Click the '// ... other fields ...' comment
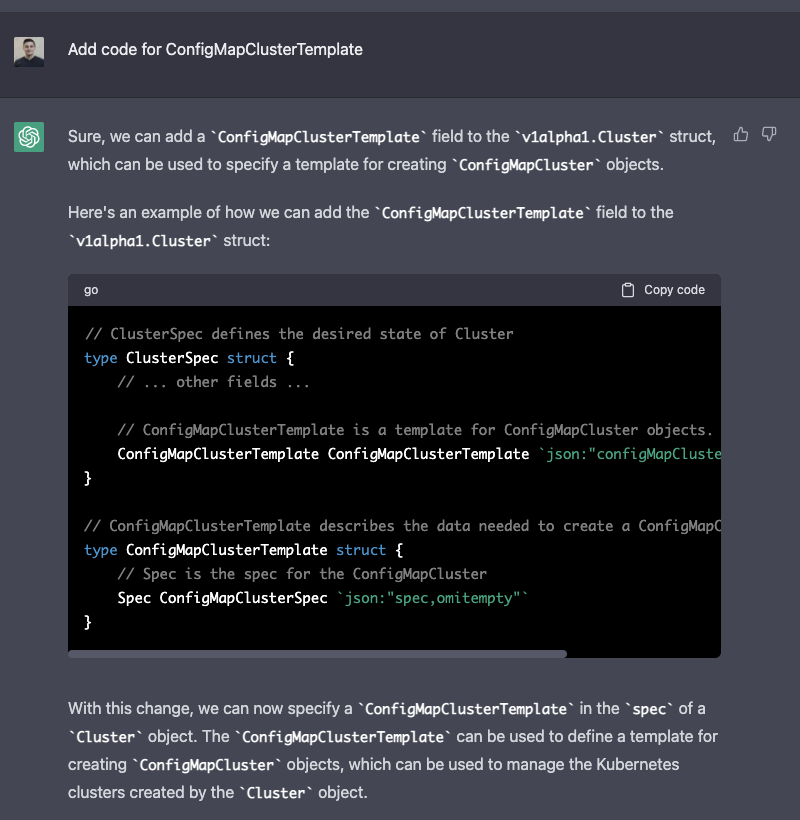The height and width of the screenshot is (820, 800). click(x=213, y=382)
